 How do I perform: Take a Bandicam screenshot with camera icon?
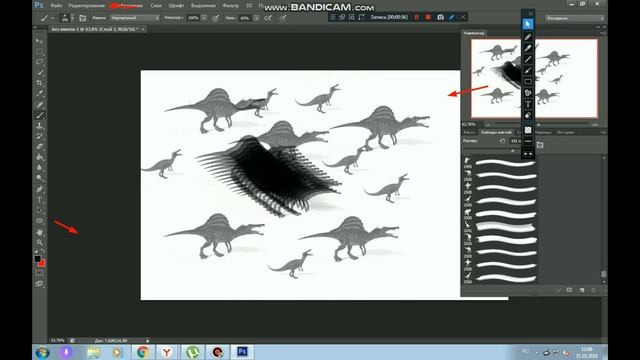click(440, 17)
